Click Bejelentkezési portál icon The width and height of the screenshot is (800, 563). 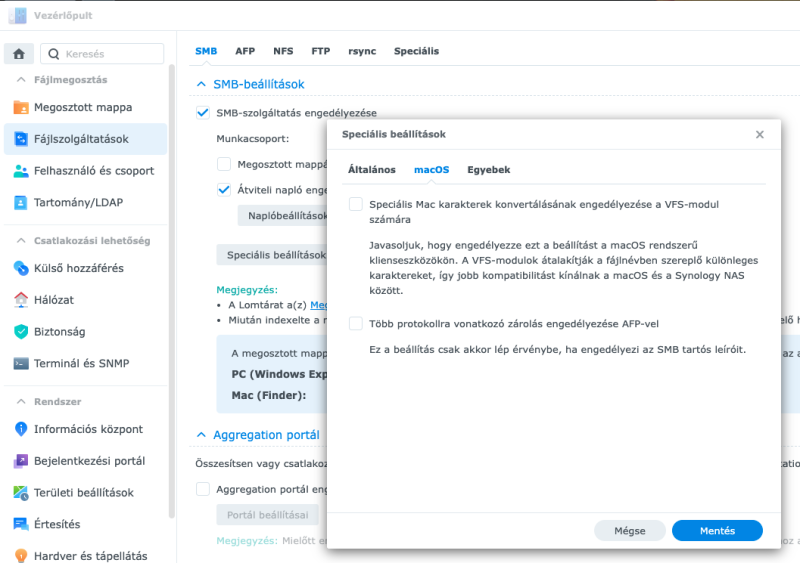(20, 460)
